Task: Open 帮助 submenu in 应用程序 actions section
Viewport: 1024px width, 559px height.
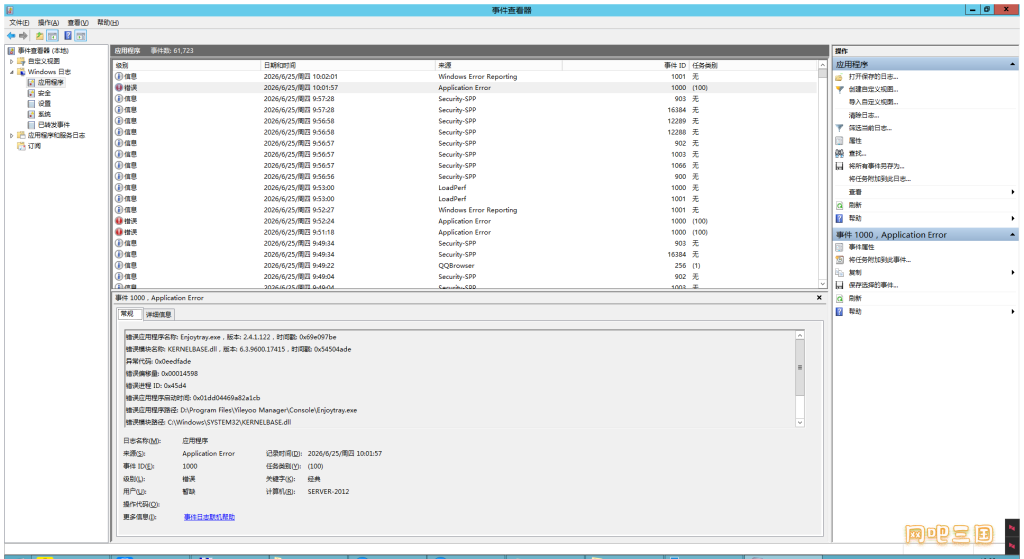Action: click(855, 218)
